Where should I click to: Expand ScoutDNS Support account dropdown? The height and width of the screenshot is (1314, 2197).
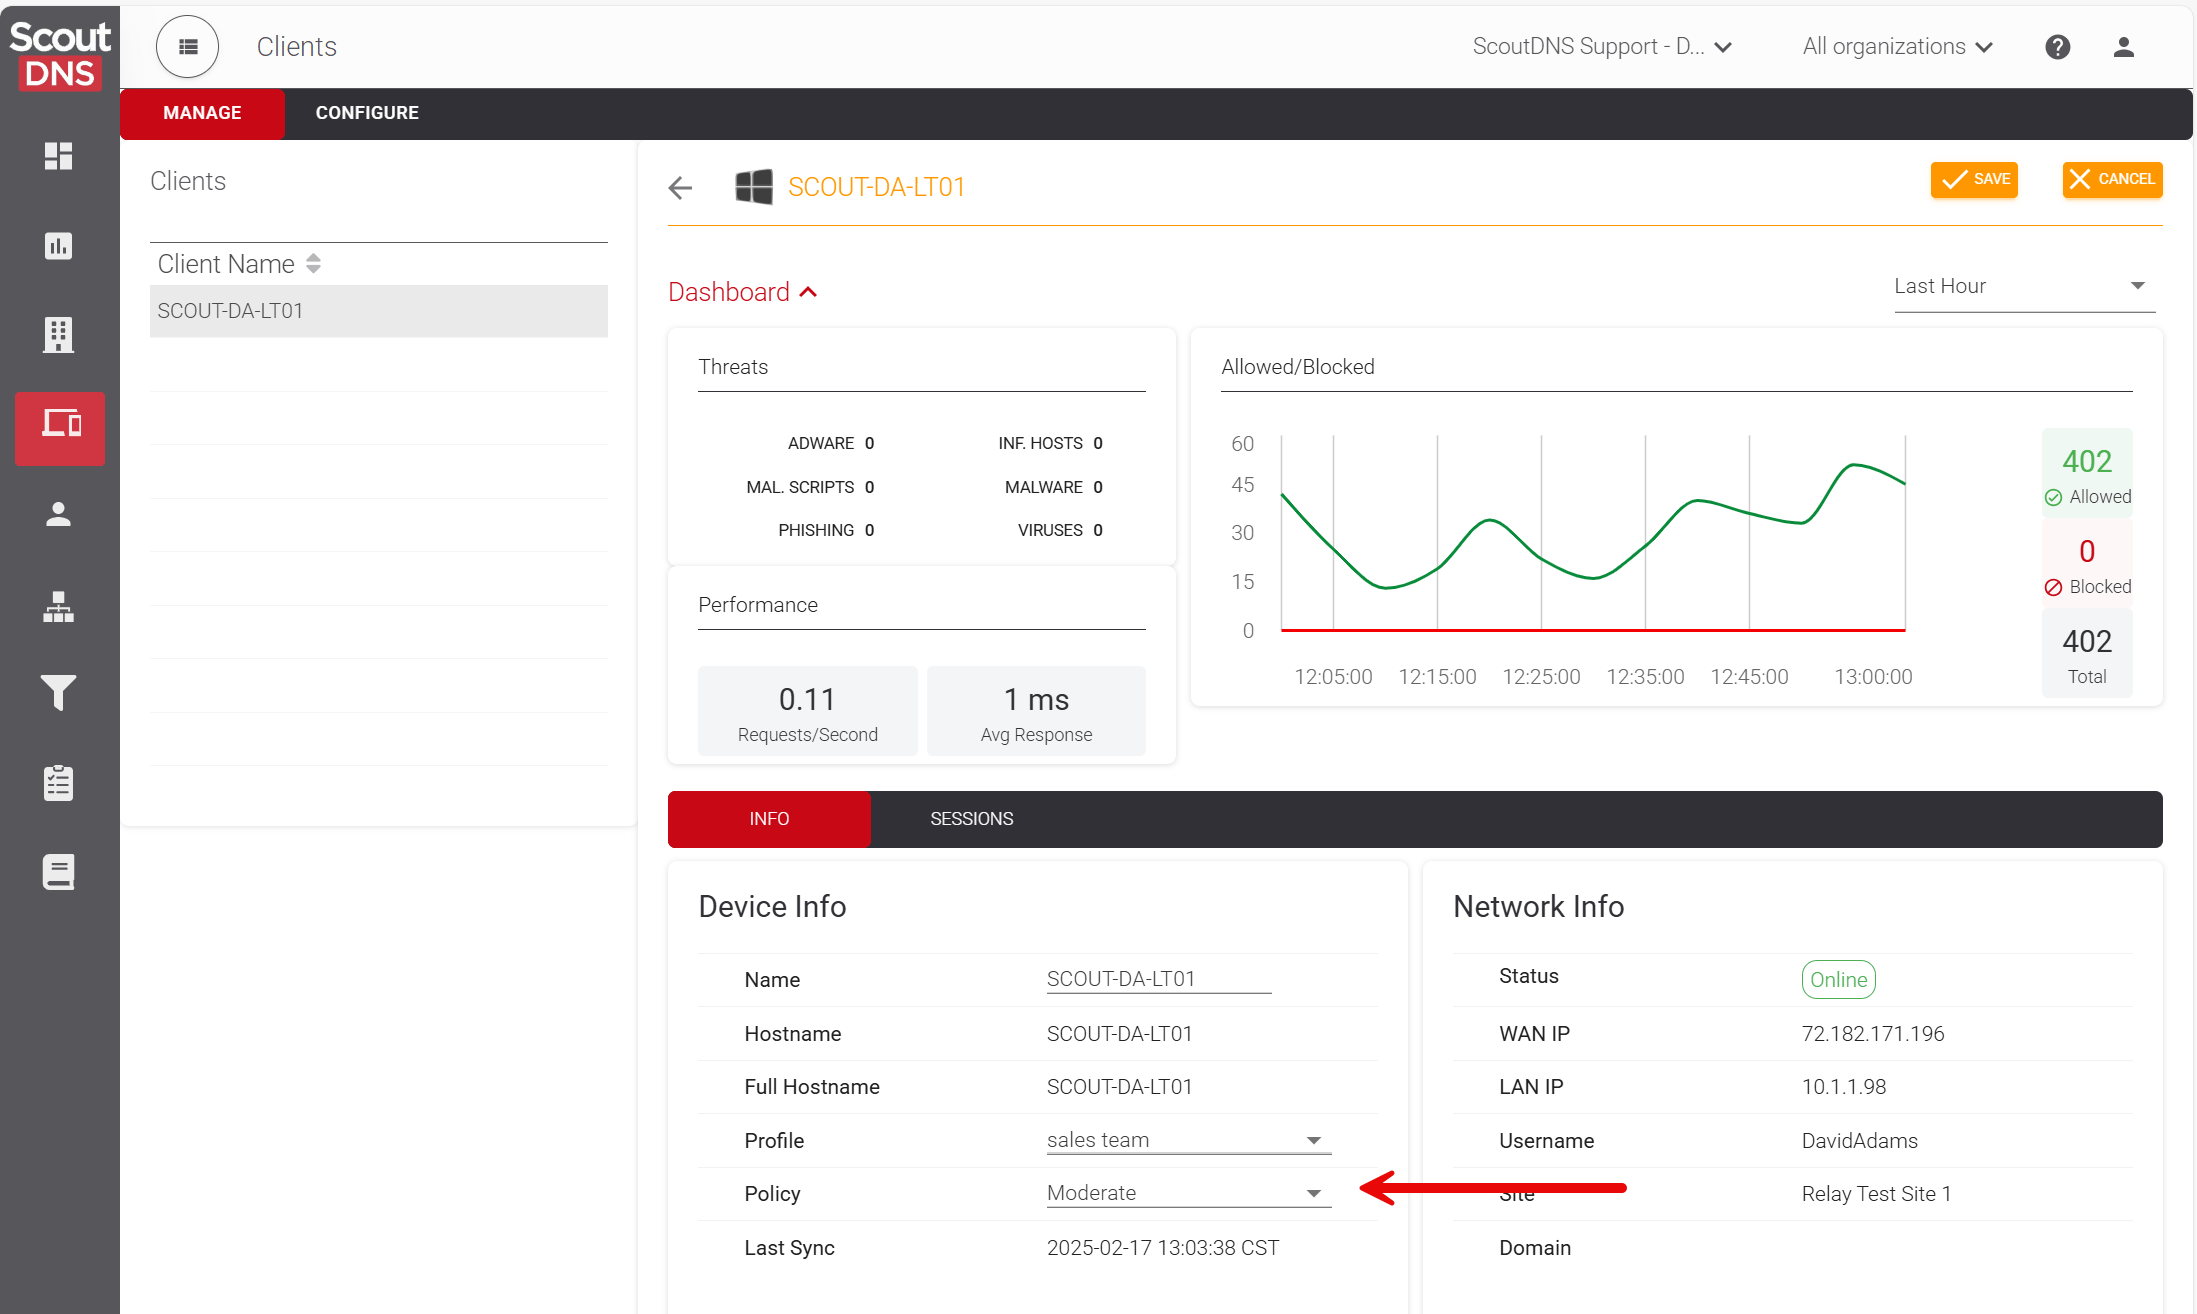(1603, 47)
